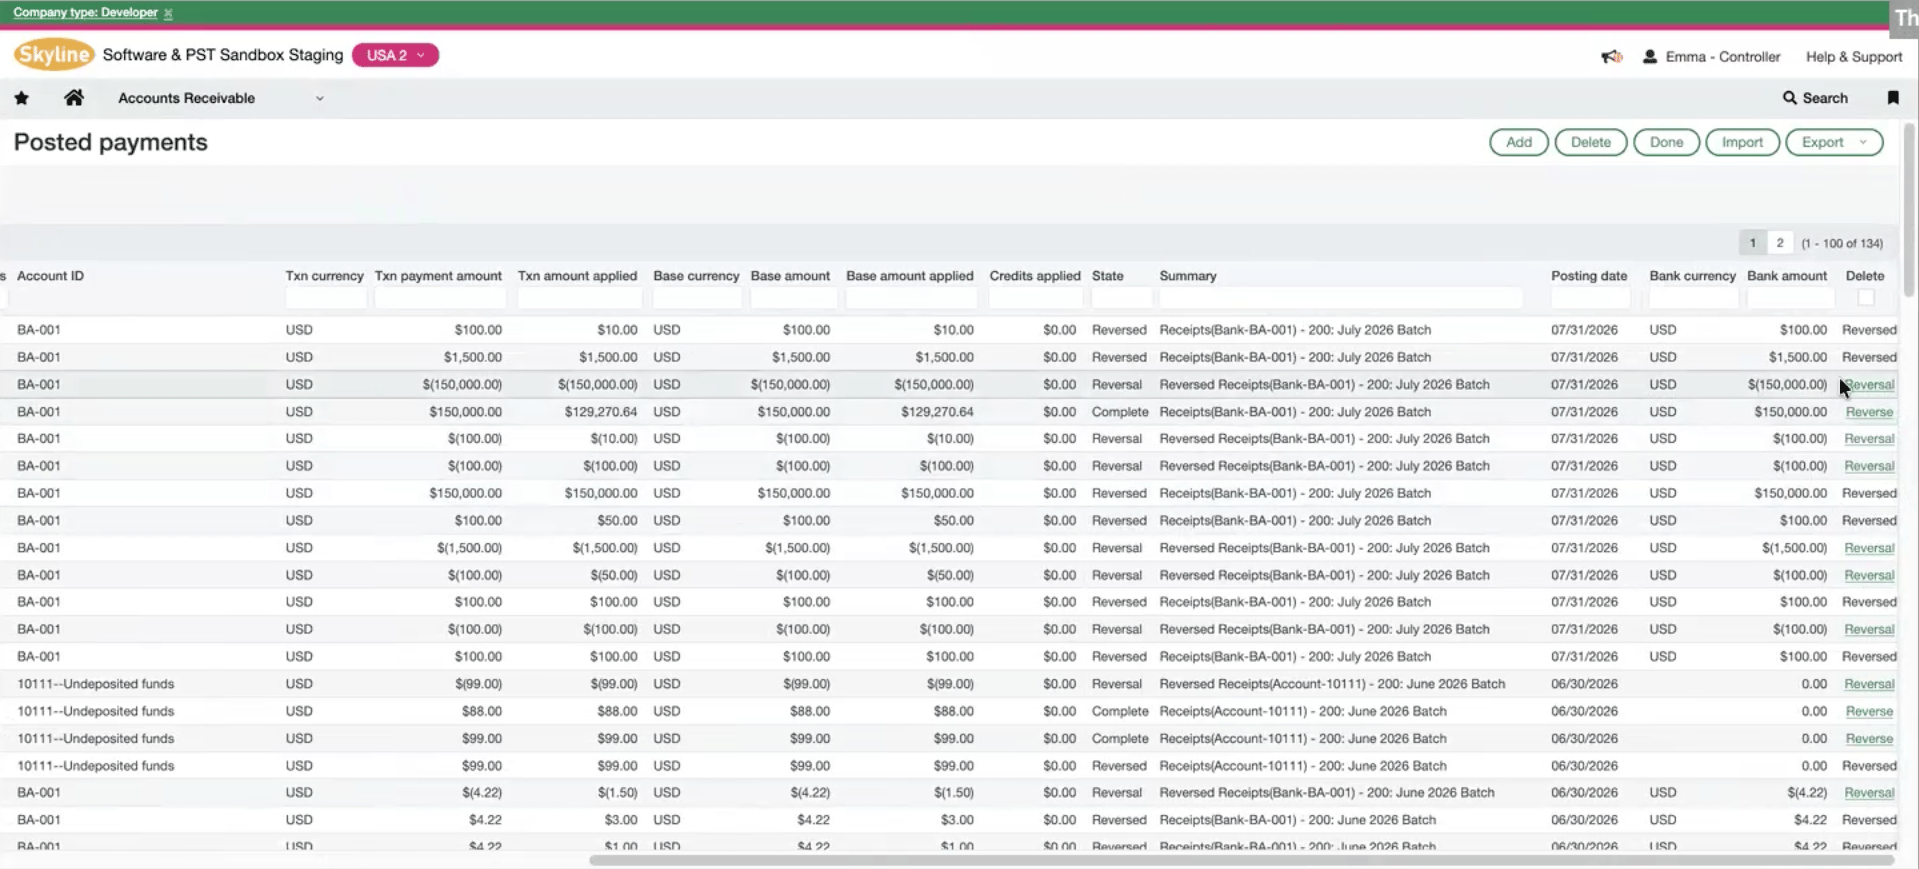Click the bookmark icon
This screenshot has height=869, width=1919.
click(1893, 98)
